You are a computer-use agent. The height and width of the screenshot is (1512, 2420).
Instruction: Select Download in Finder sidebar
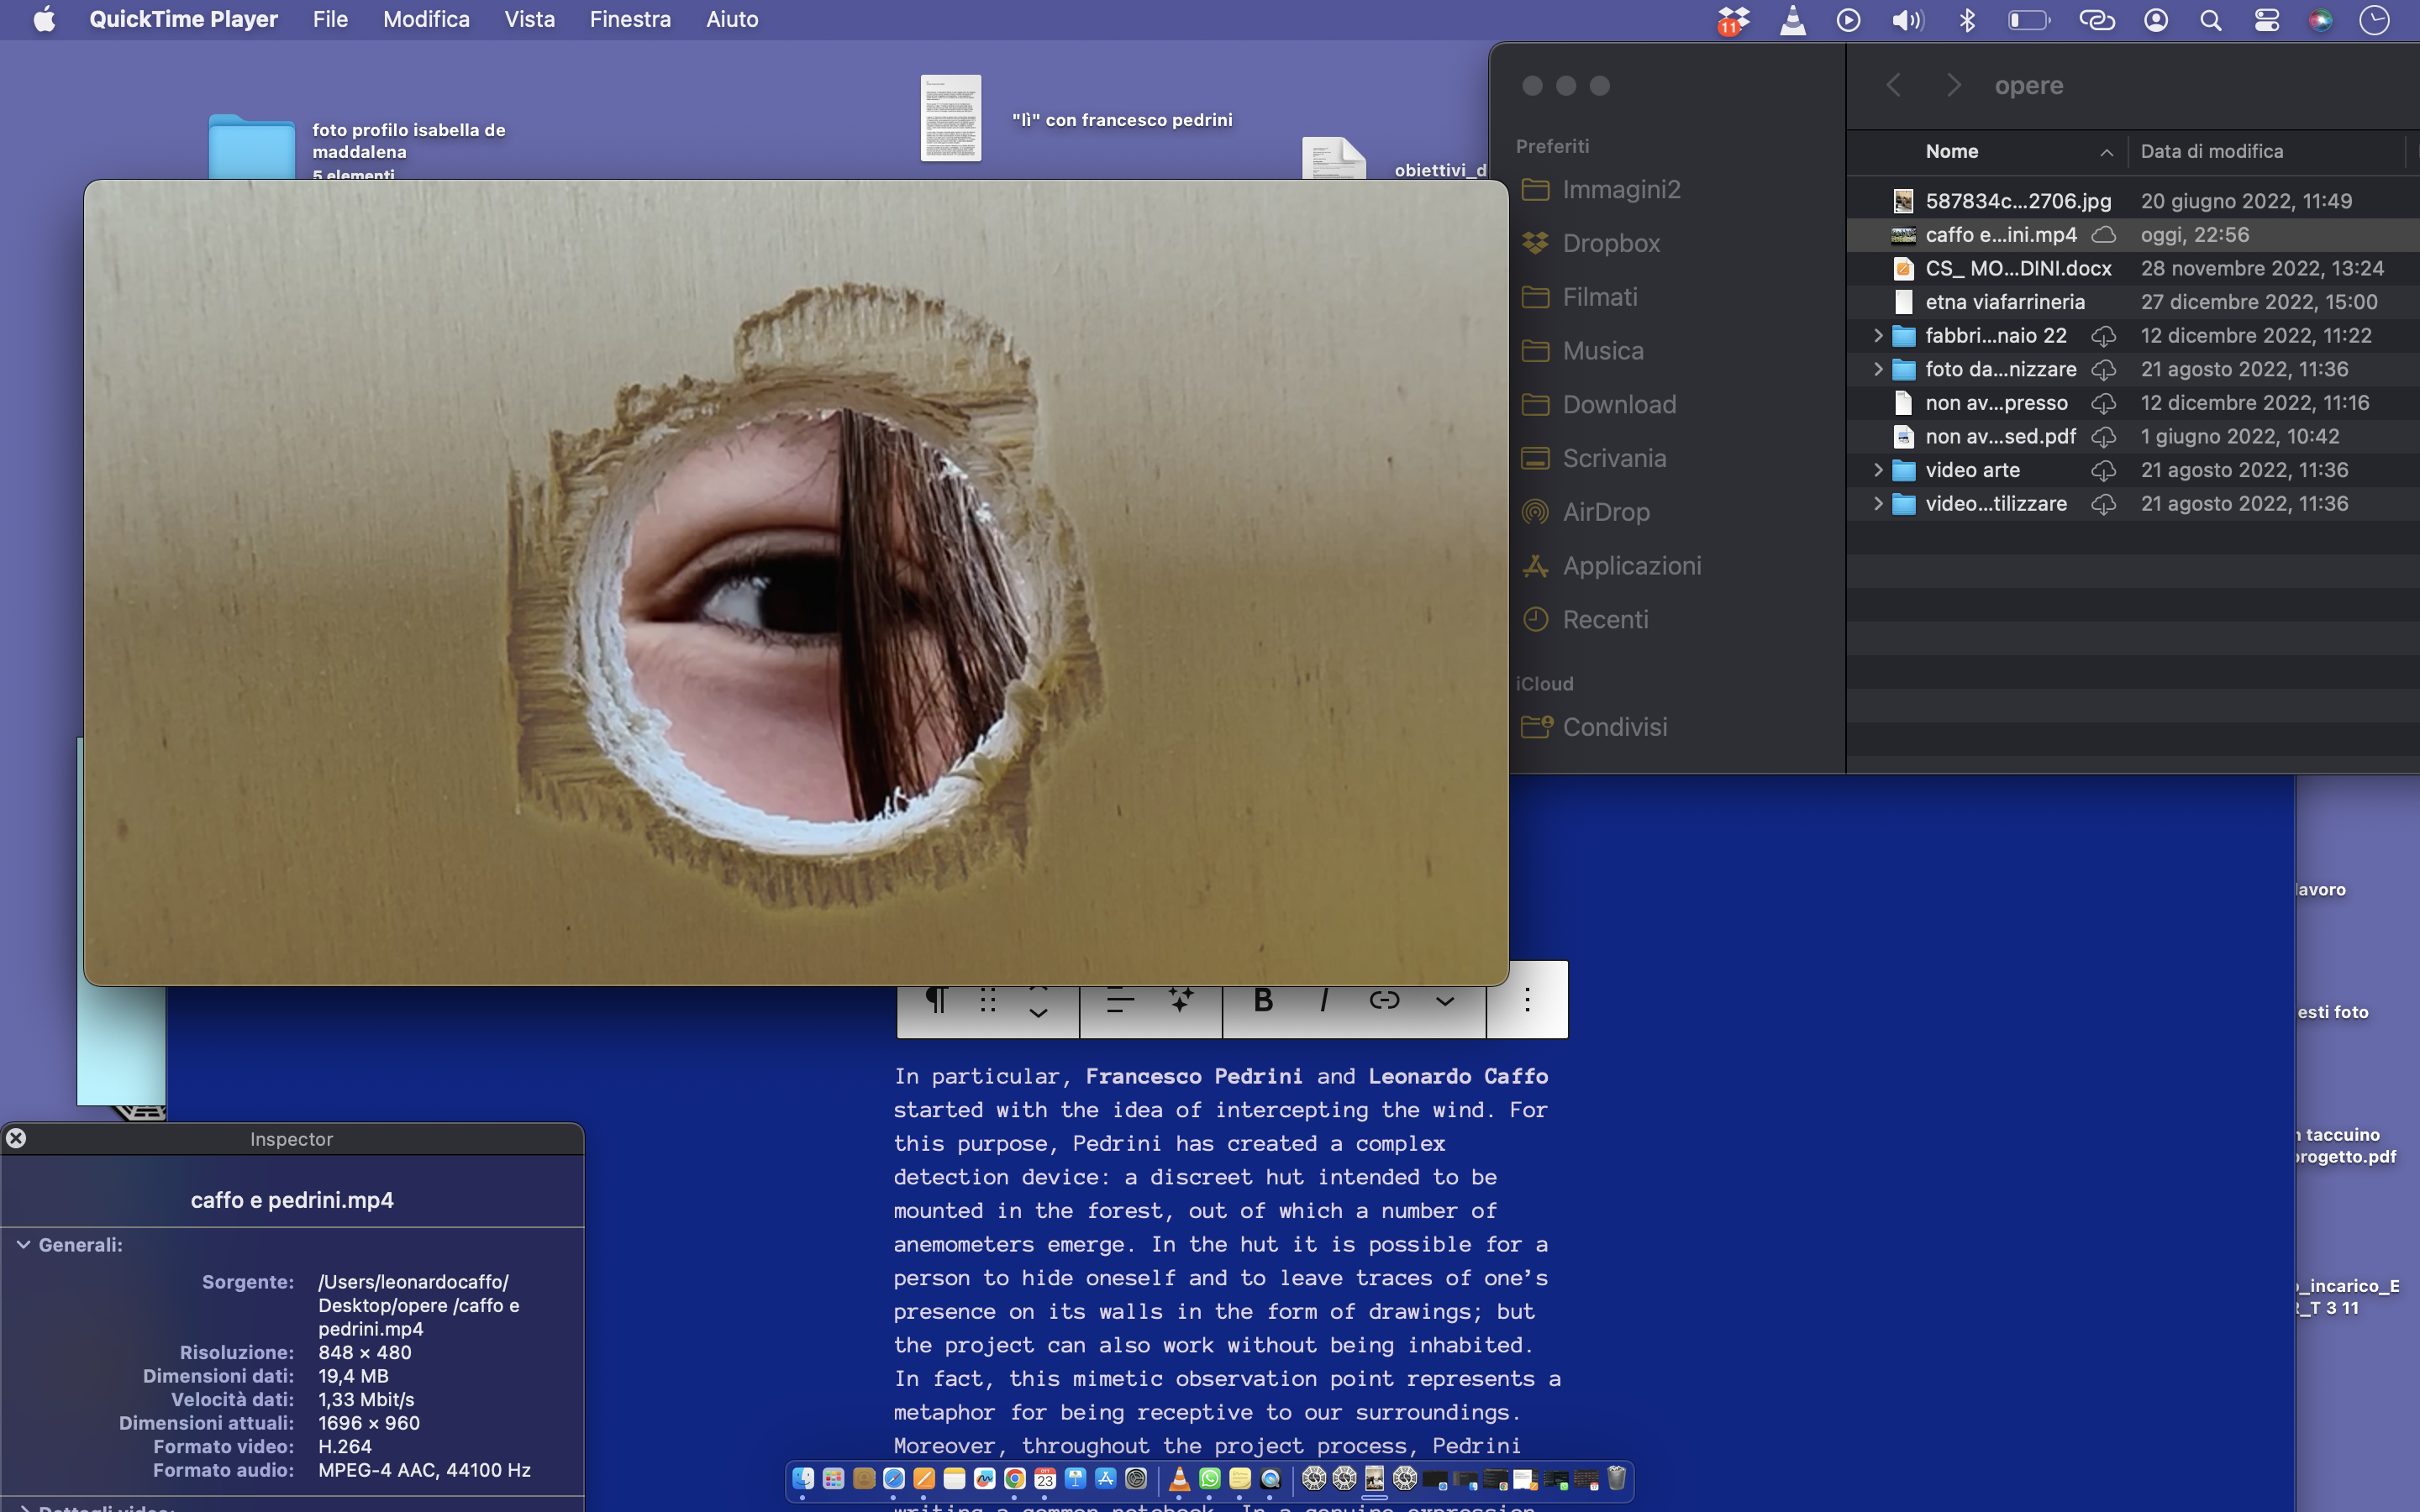(1618, 404)
